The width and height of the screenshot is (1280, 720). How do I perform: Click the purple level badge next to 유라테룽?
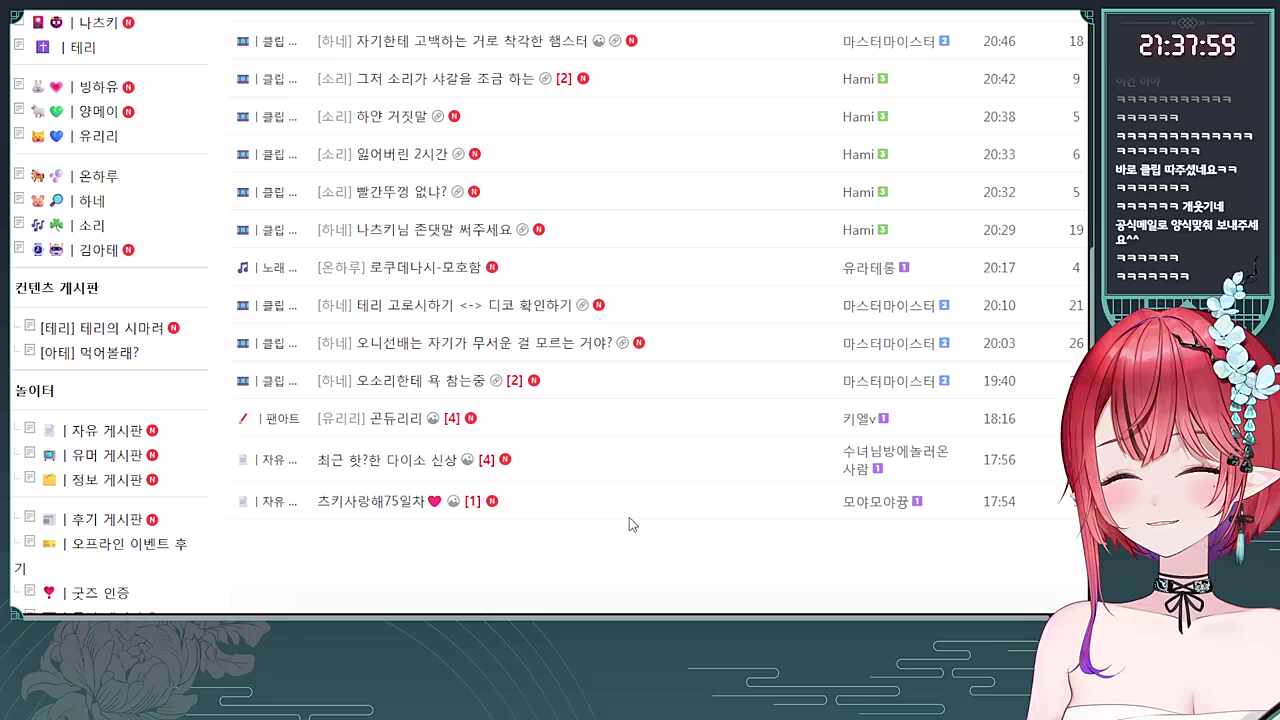(904, 268)
